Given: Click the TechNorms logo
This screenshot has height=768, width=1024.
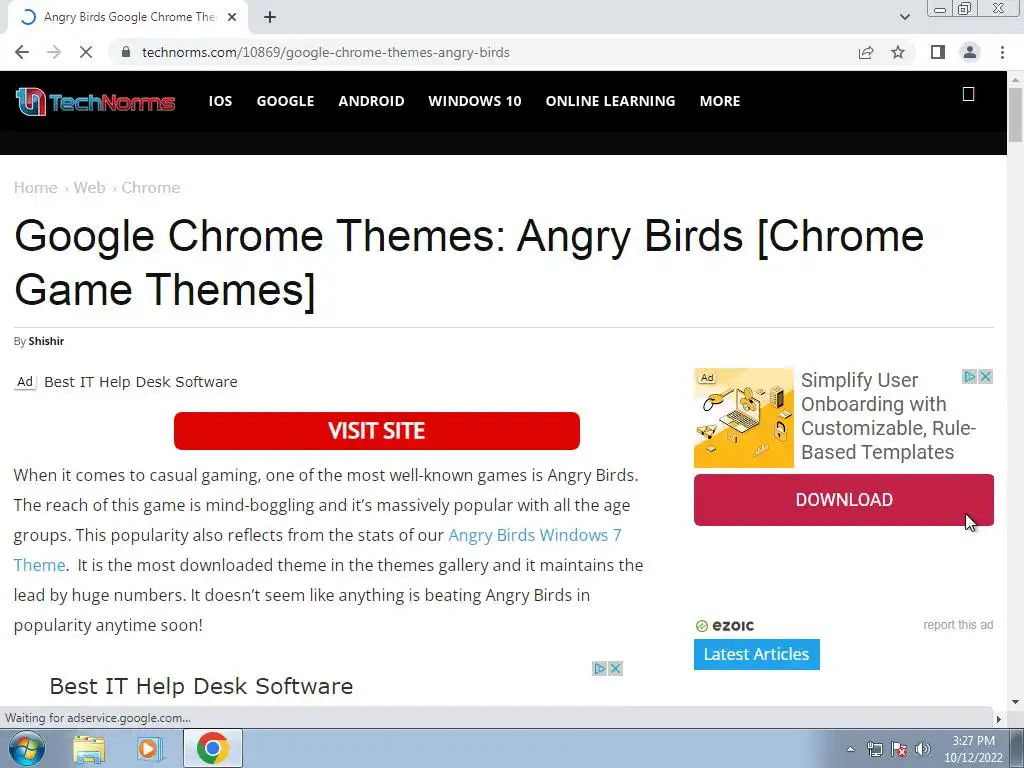Looking at the screenshot, I should (x=95, y=101).
